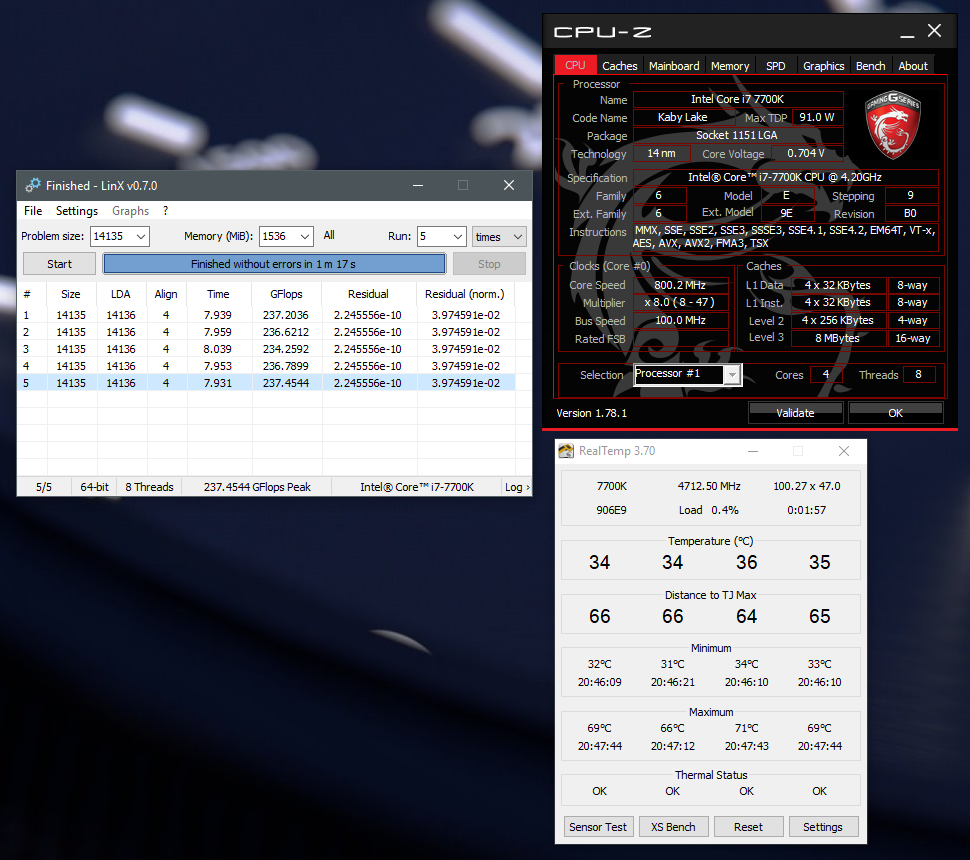Select the highlighted run row 237.4544 GFlops
This screenshot has height=860, width=970.
(x=266, y=383)
